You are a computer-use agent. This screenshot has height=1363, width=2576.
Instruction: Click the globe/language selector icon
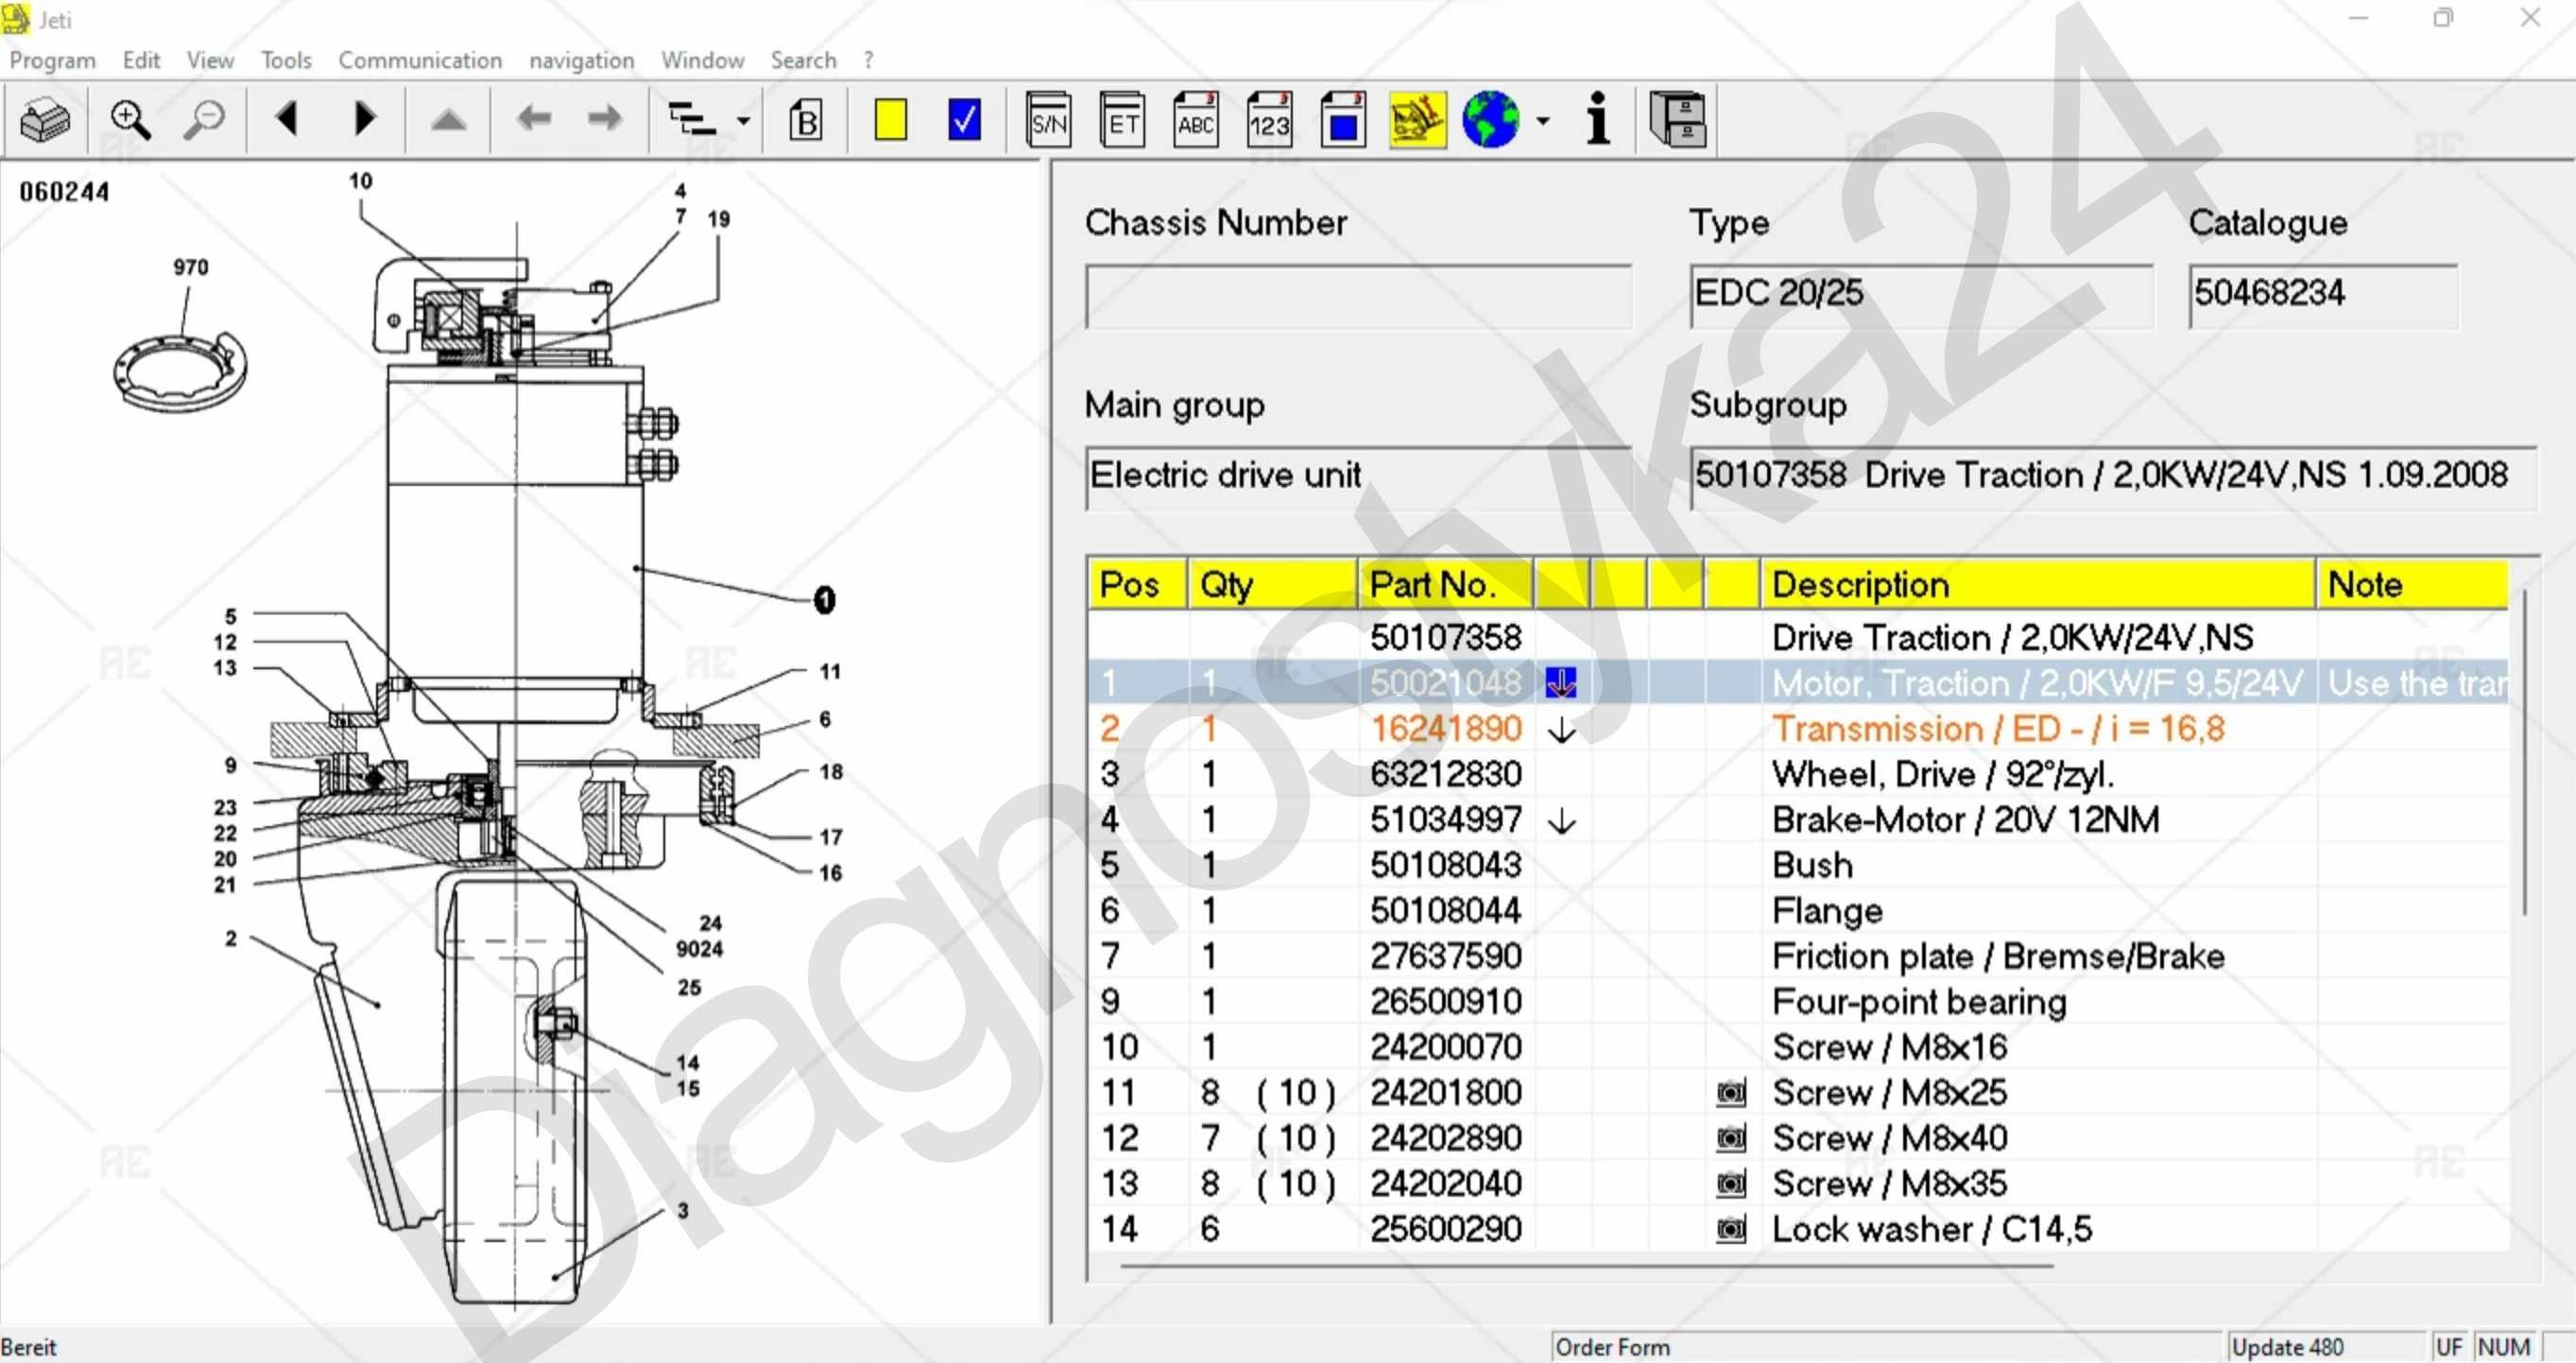pos(1498,117)
